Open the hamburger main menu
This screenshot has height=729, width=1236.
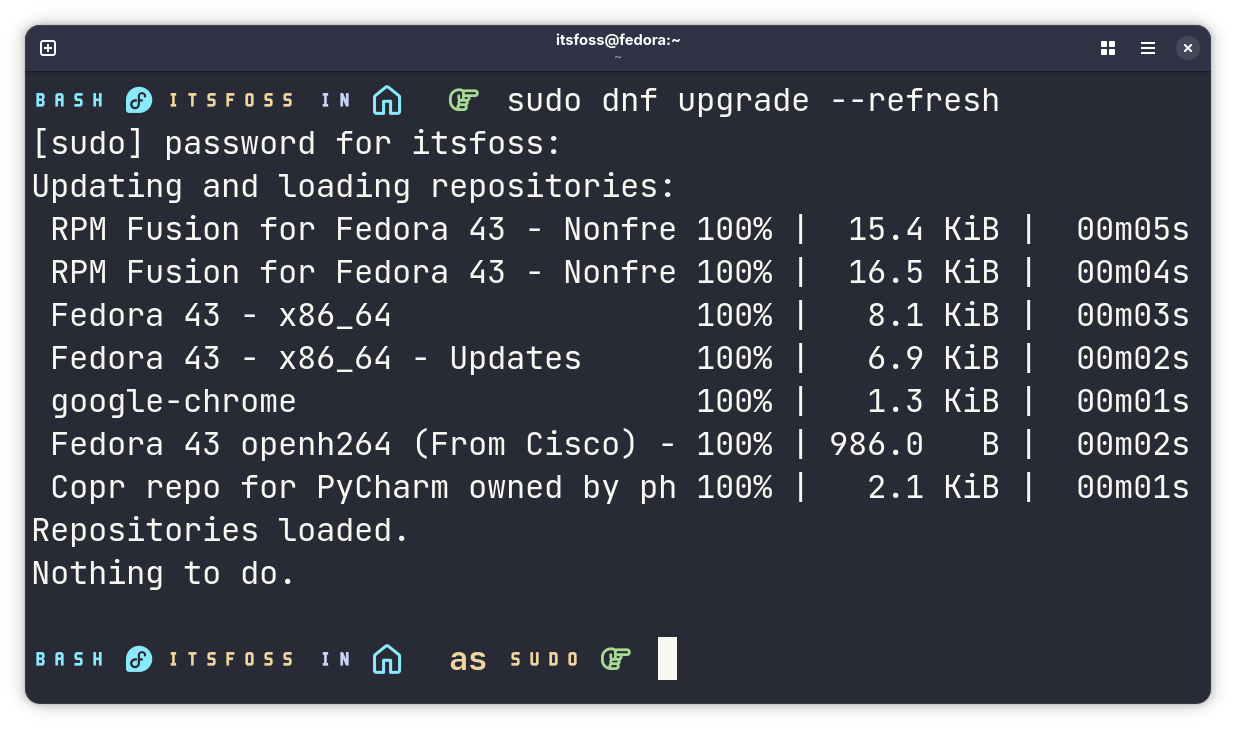1148,48
